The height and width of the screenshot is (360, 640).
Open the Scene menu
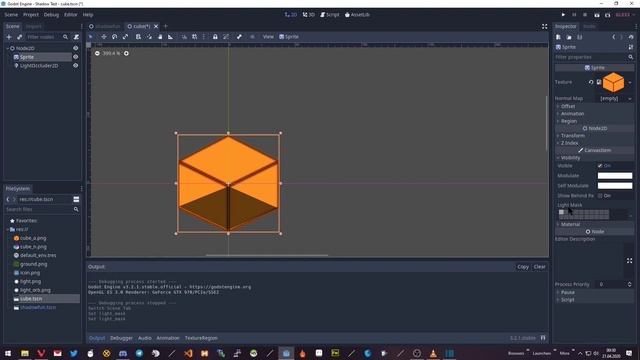[11, 15]
